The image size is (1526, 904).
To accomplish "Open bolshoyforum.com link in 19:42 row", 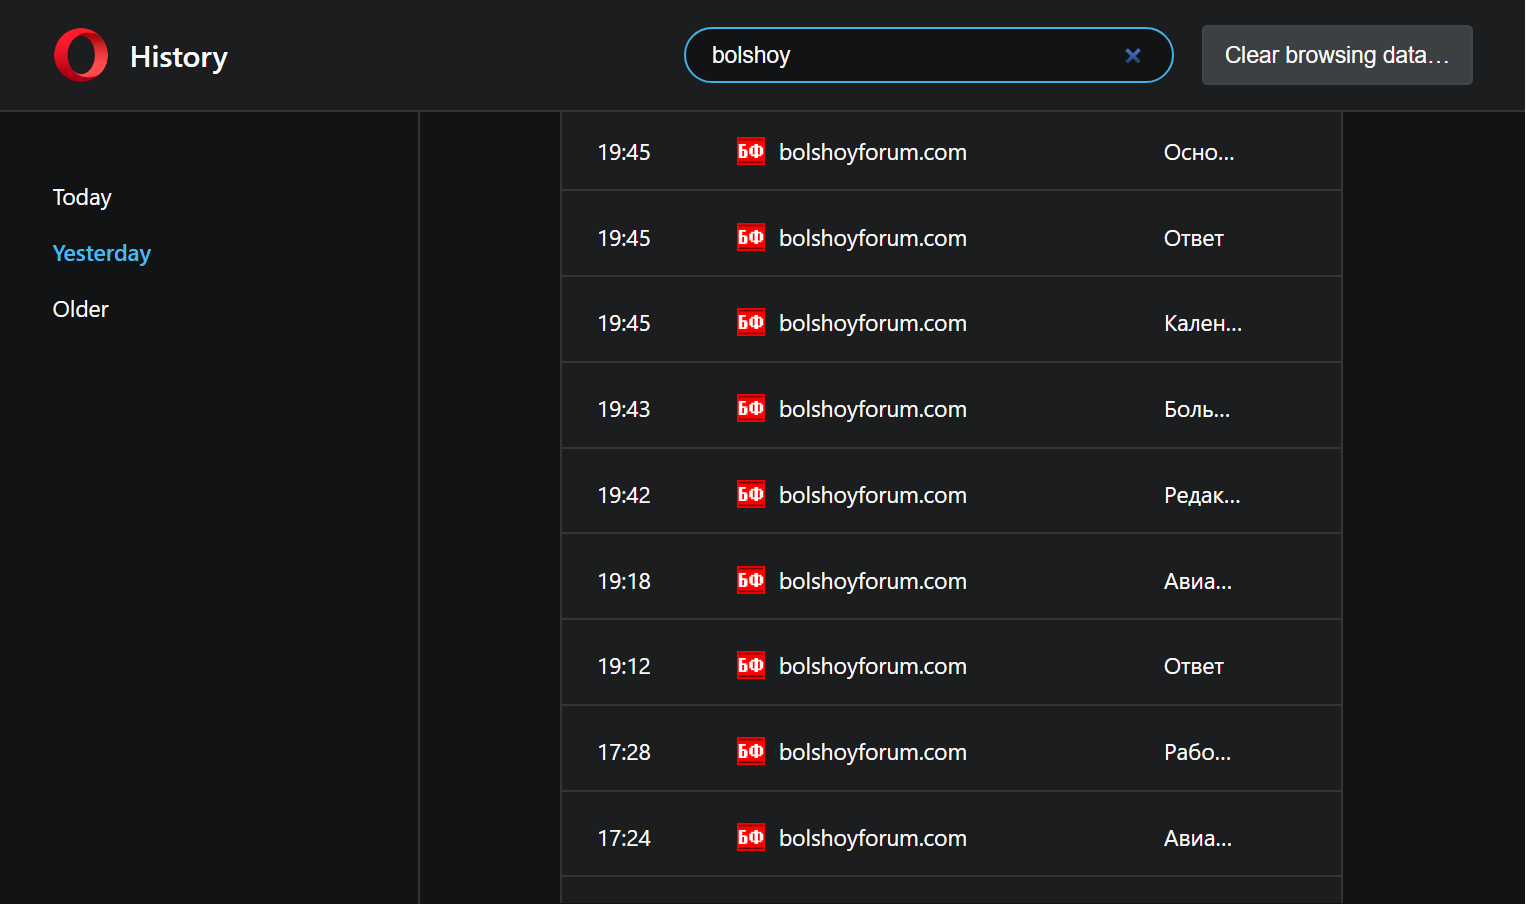I will [873, 495].
